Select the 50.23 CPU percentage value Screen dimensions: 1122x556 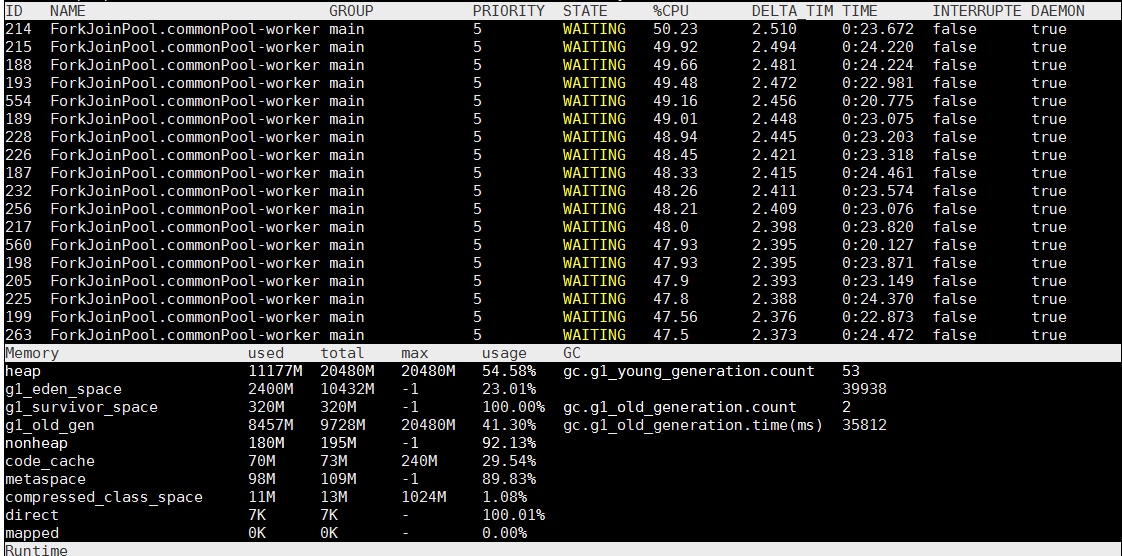click(x=675, y=29)
